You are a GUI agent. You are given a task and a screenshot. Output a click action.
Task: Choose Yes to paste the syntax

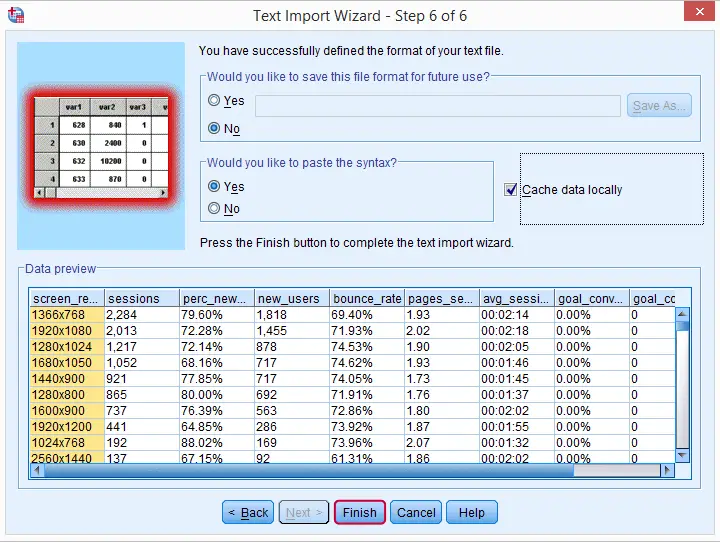214,186
